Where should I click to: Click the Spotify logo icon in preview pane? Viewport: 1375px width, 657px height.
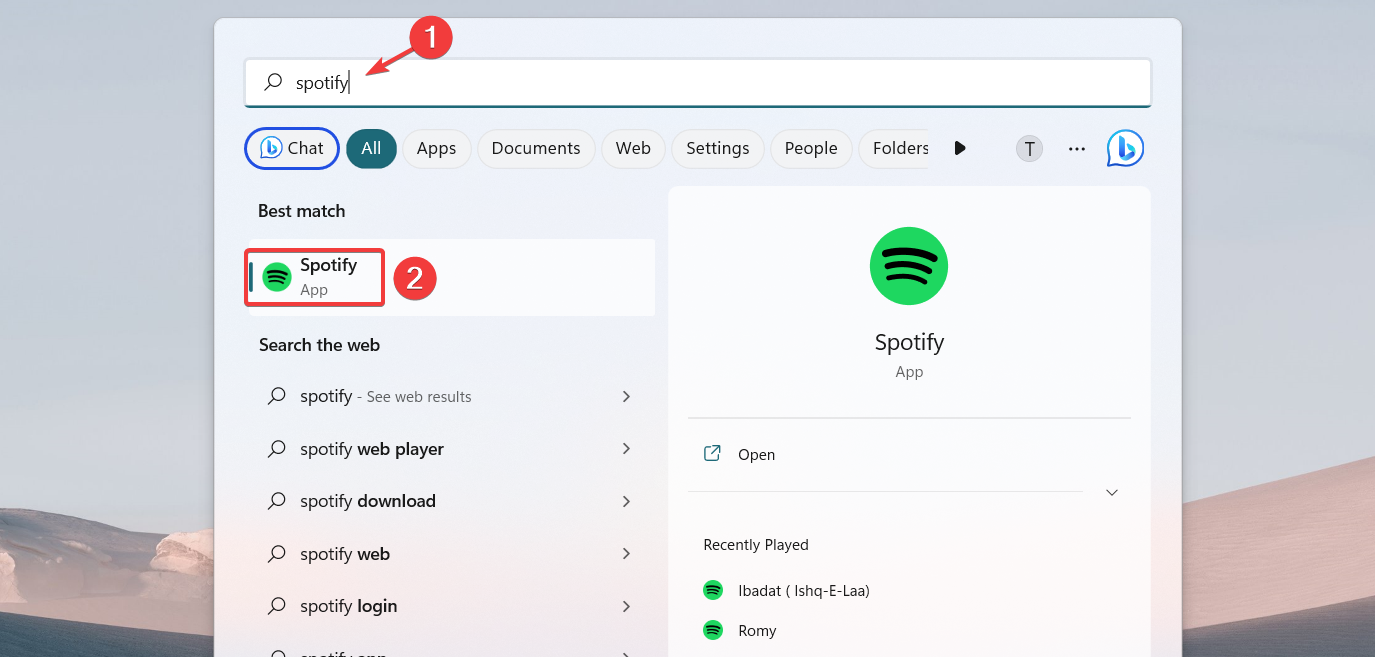tap(908, 266)
